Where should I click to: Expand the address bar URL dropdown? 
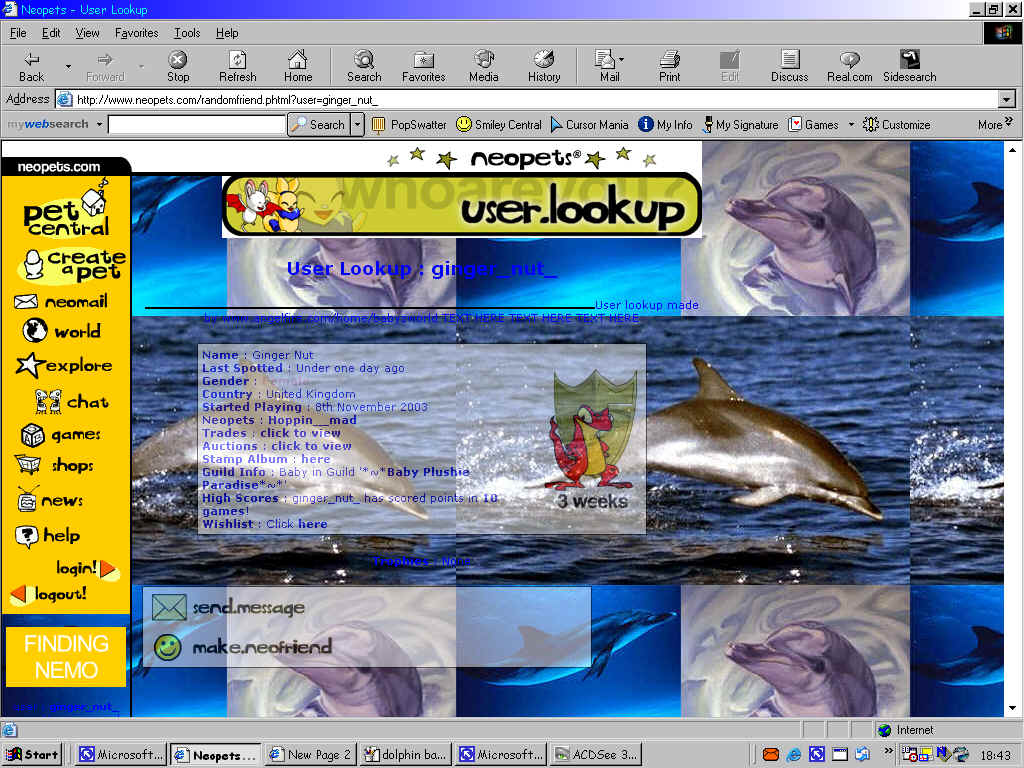[1006, 99]
